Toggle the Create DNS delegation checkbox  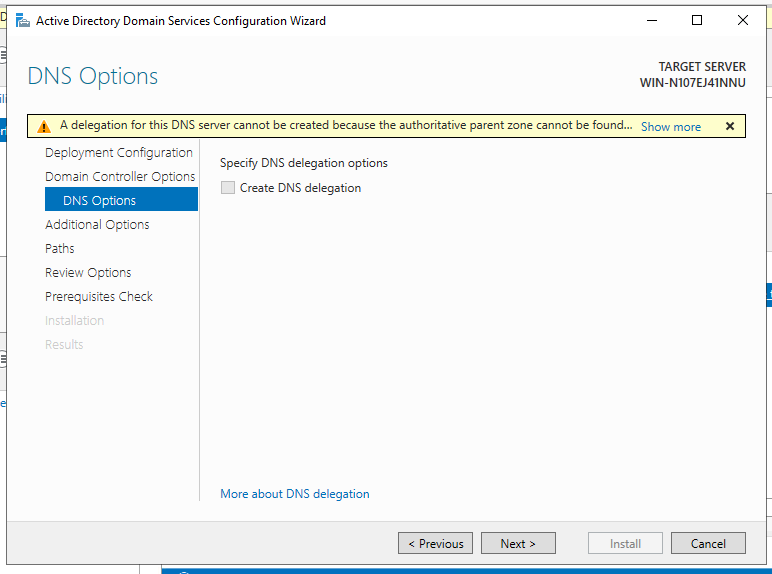click(228, 188)
